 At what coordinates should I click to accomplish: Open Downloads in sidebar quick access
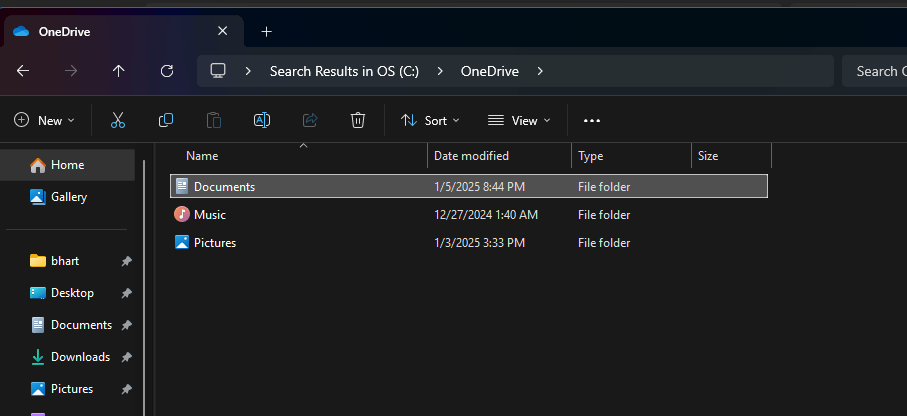point(68,356)
